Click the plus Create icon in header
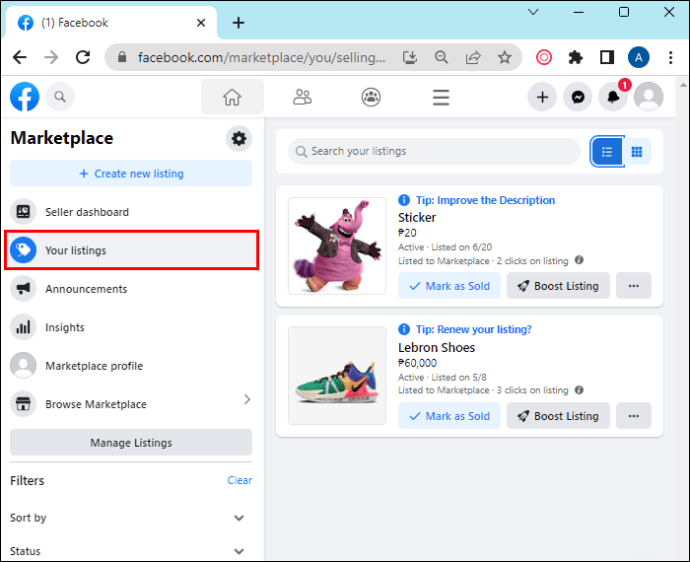This screenshot has height=562, width=690. coord(542,96)
